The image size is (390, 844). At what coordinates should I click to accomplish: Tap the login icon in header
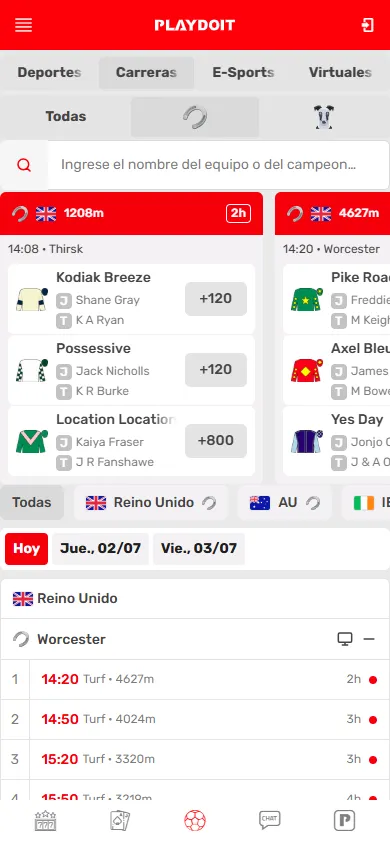click(x=367, y=25)
